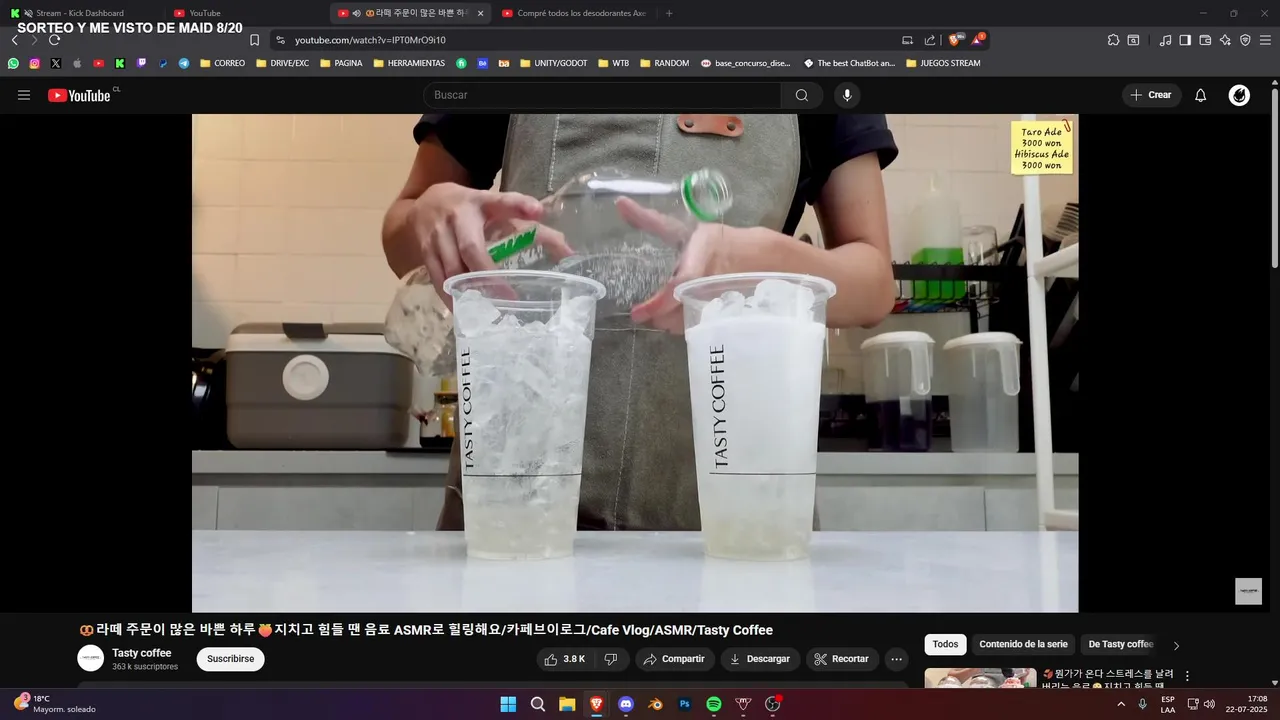1280x720 pixels.
Task: Open PayPal bookmark icon
Action: [x=163, y=63]
